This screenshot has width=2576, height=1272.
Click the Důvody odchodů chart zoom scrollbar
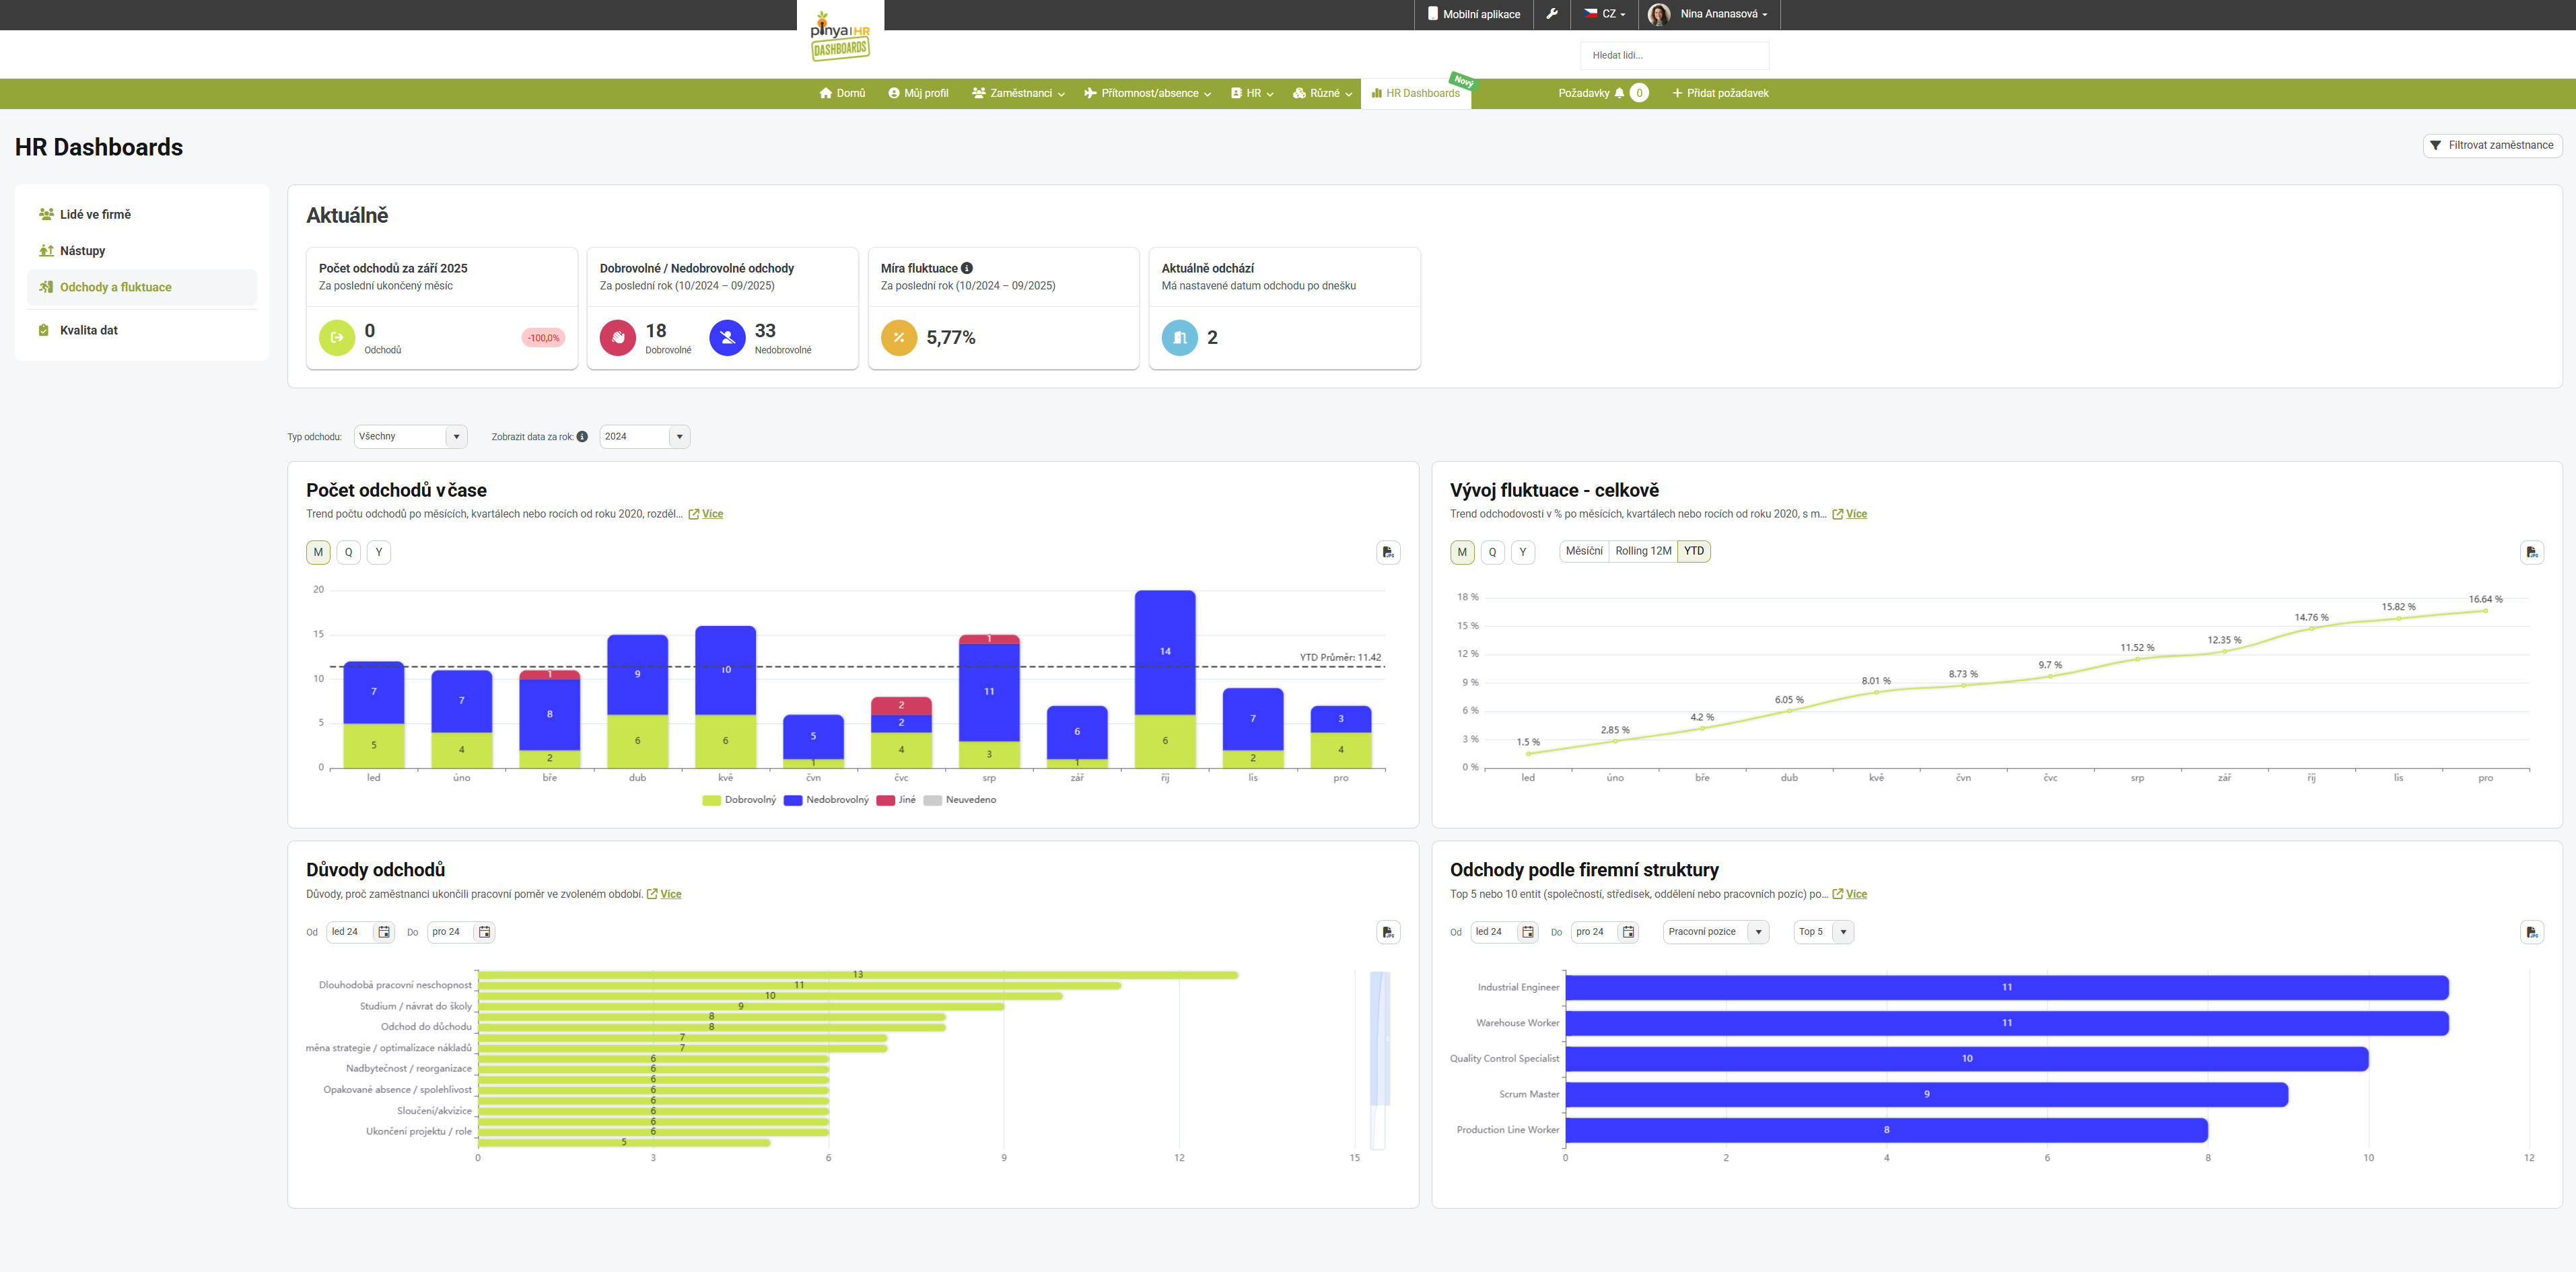point(1380,1060)
